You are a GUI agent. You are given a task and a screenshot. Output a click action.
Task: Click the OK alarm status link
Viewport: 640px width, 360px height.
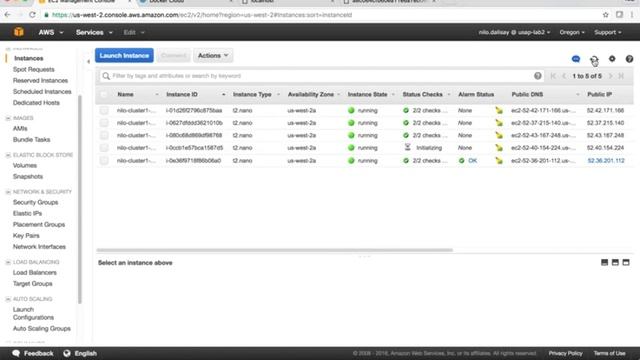pos(473,160)
